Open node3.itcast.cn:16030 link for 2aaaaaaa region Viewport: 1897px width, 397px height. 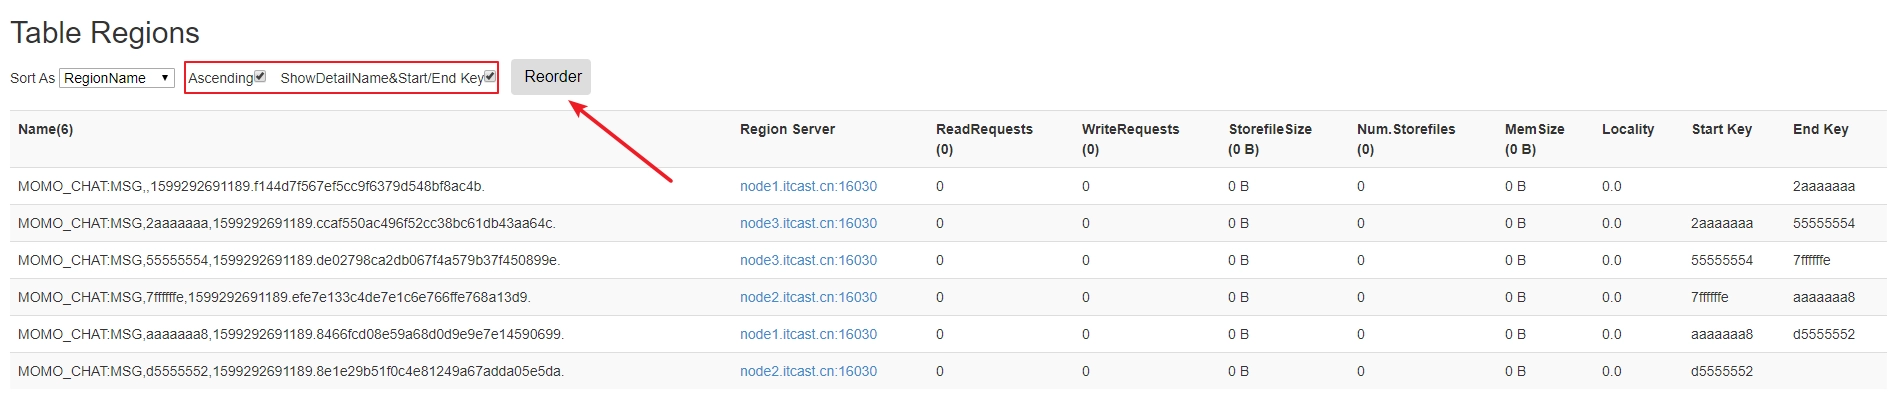808,223
